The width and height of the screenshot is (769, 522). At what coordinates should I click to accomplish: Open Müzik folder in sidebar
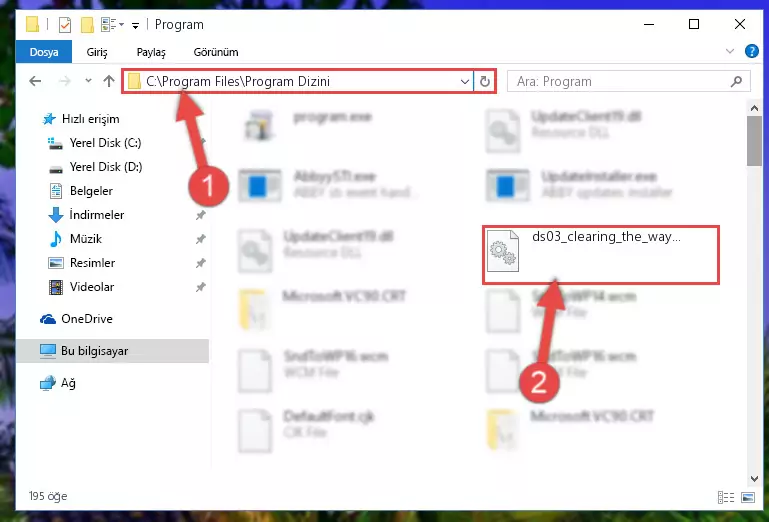point(86,239)
